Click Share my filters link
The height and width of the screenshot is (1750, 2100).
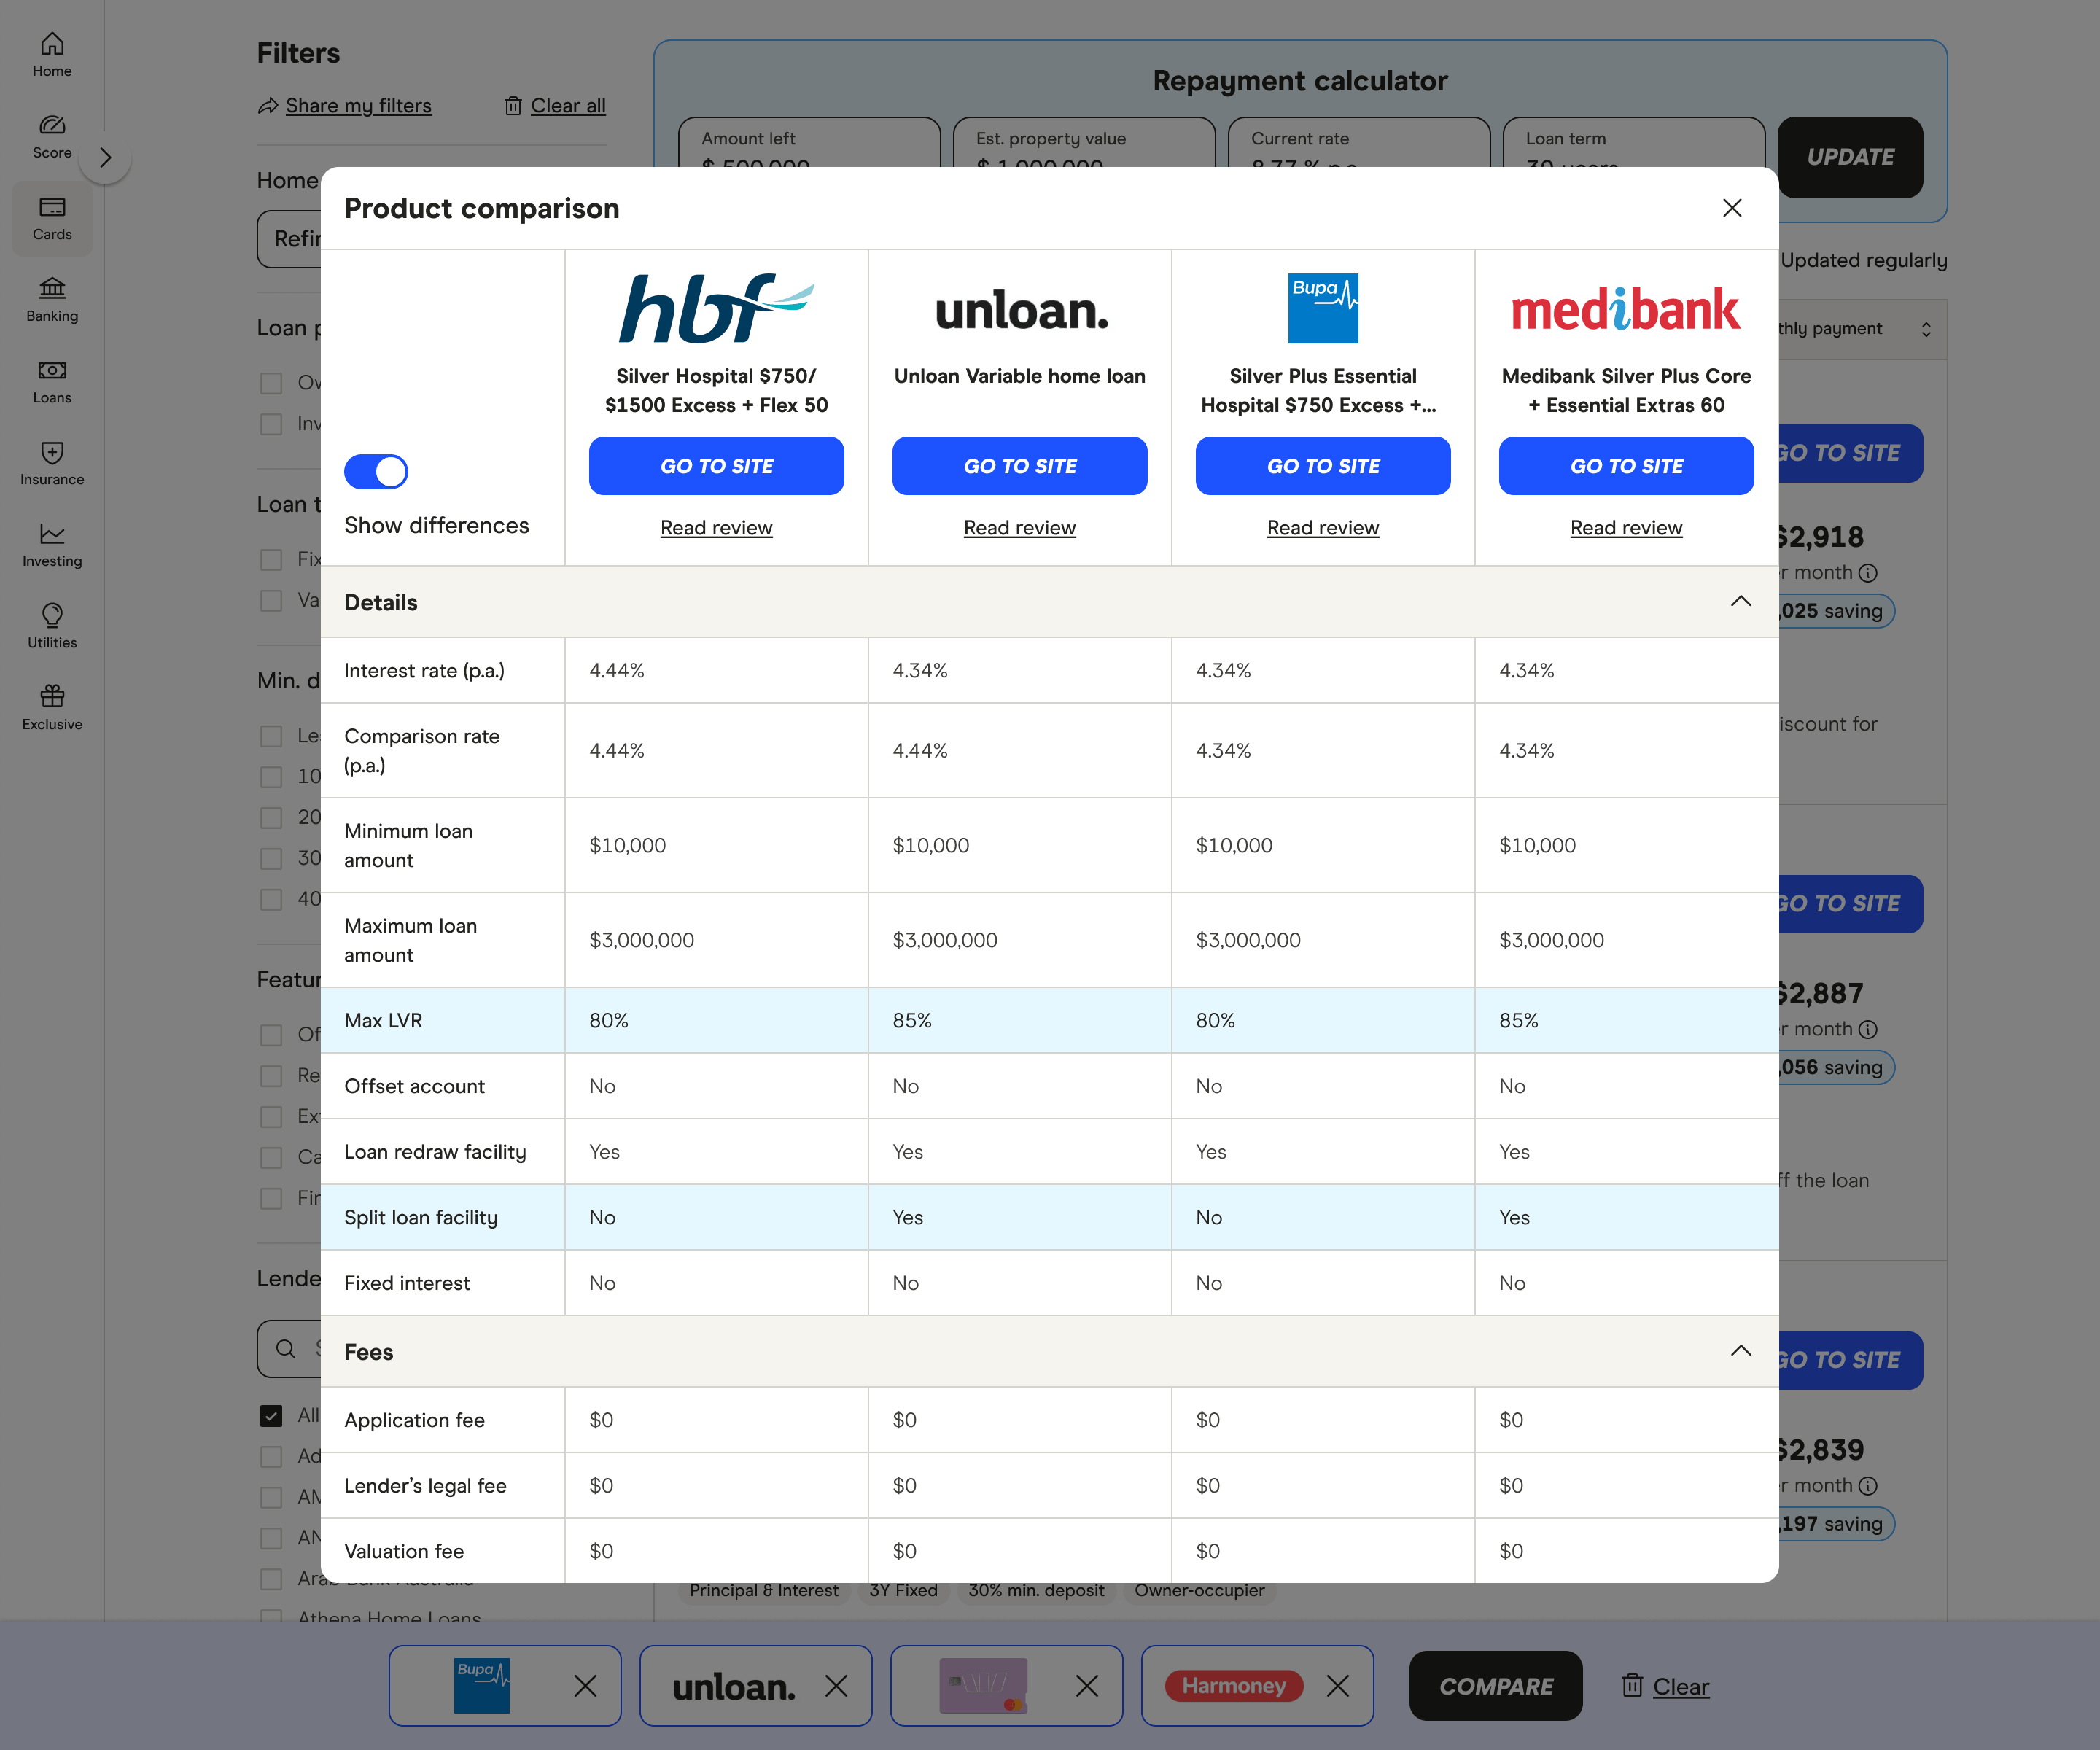coord(358,106)
